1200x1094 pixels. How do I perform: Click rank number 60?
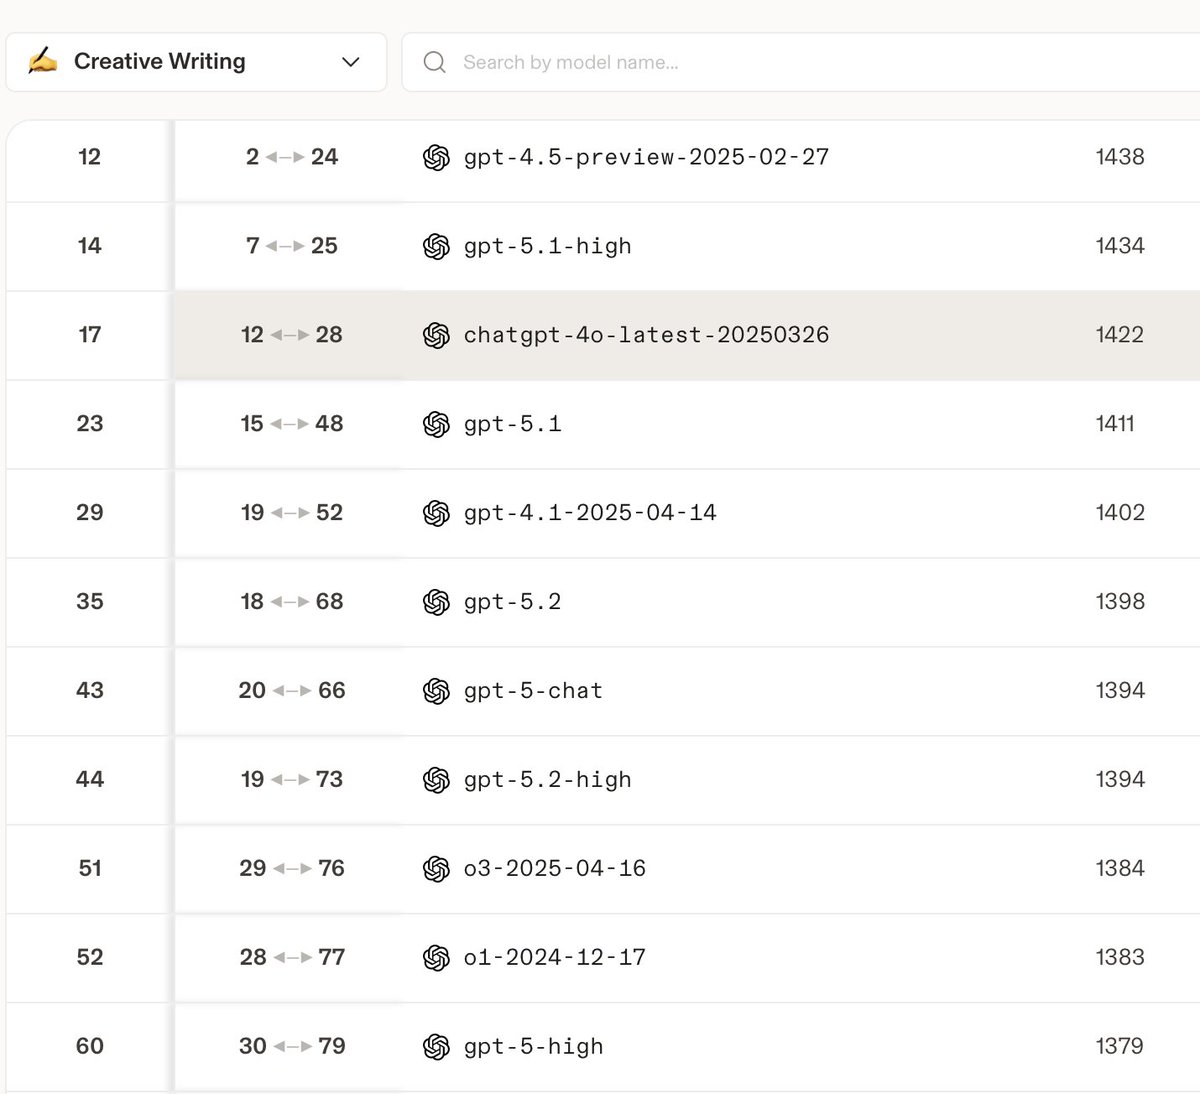(x=89, y=1047)
